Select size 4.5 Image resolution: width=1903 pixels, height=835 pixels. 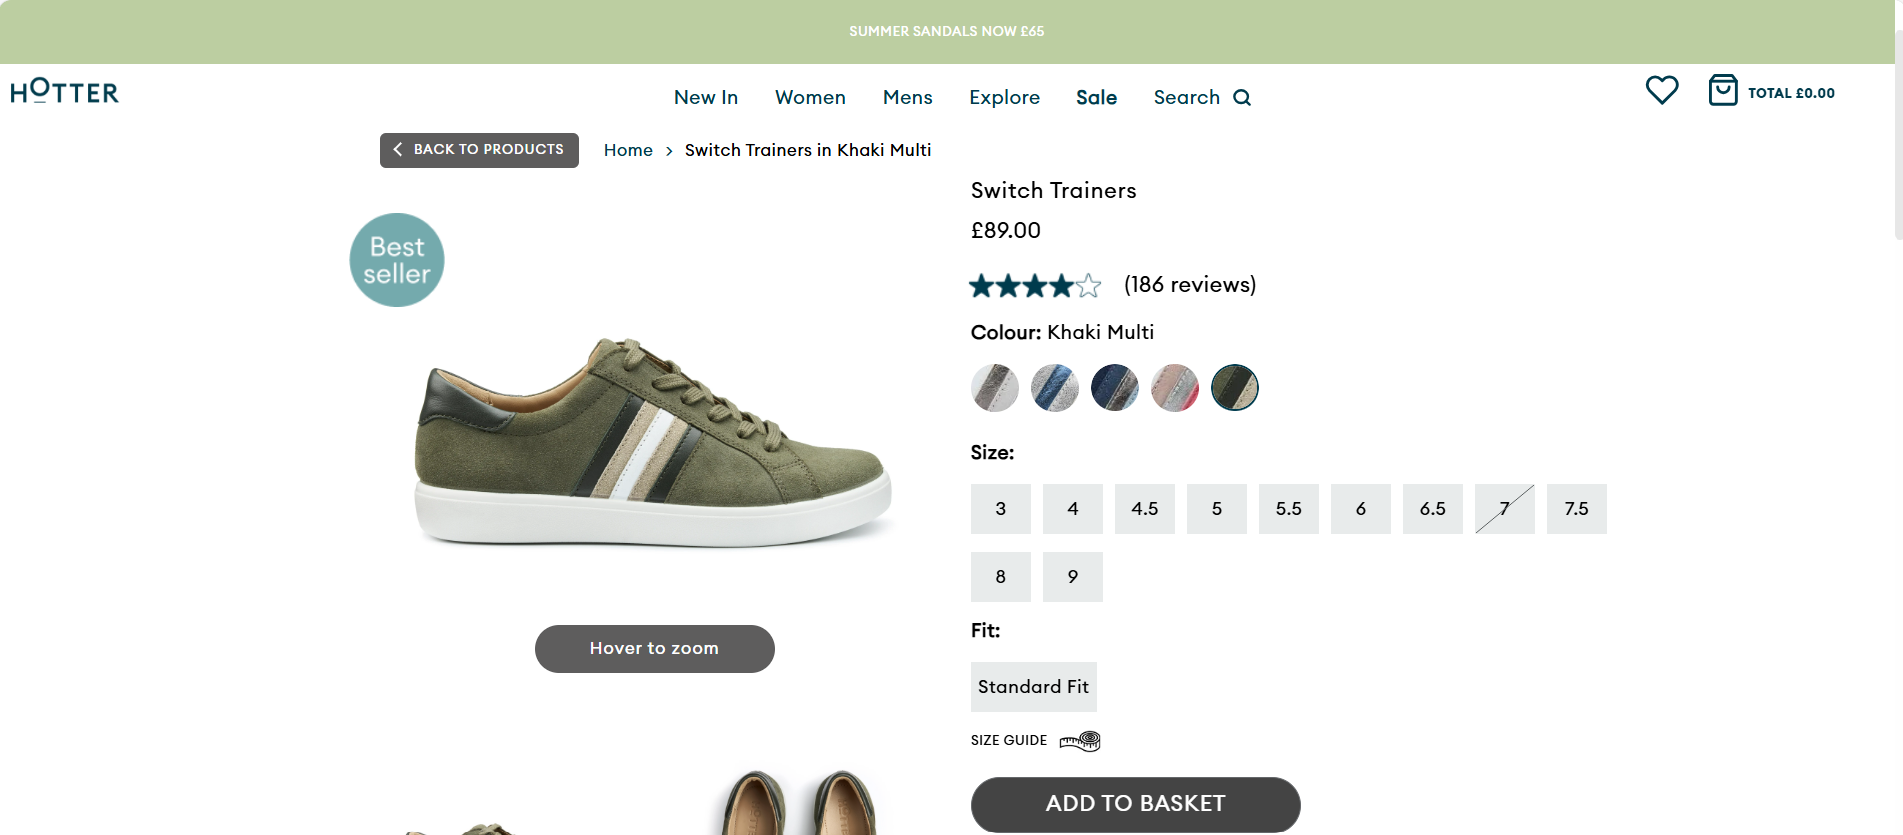1144,509
